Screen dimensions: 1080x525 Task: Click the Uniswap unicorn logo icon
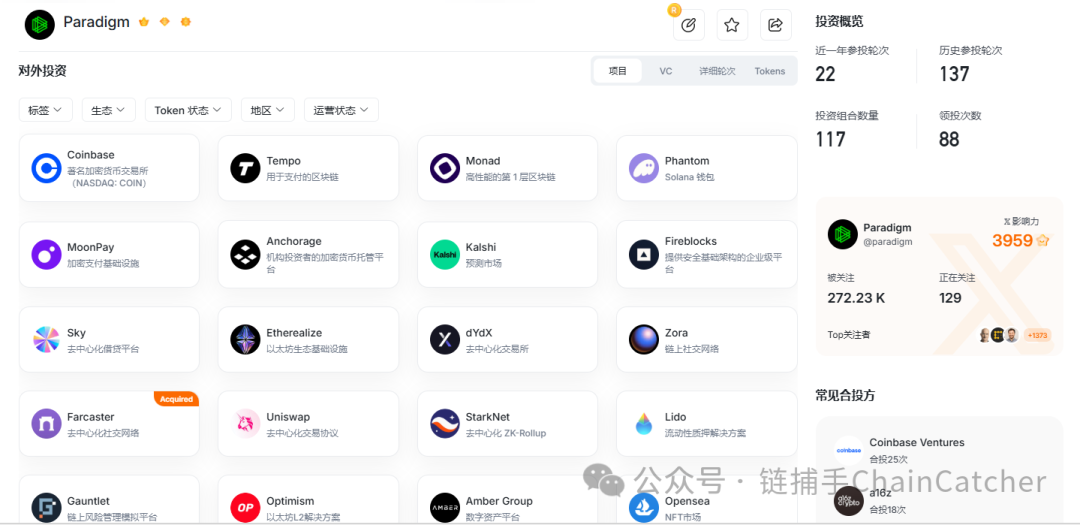point(245,424)
